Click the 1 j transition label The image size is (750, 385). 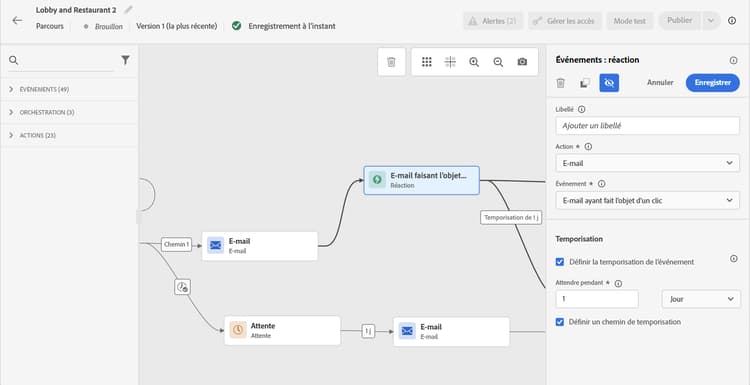(x=368, y=331)
